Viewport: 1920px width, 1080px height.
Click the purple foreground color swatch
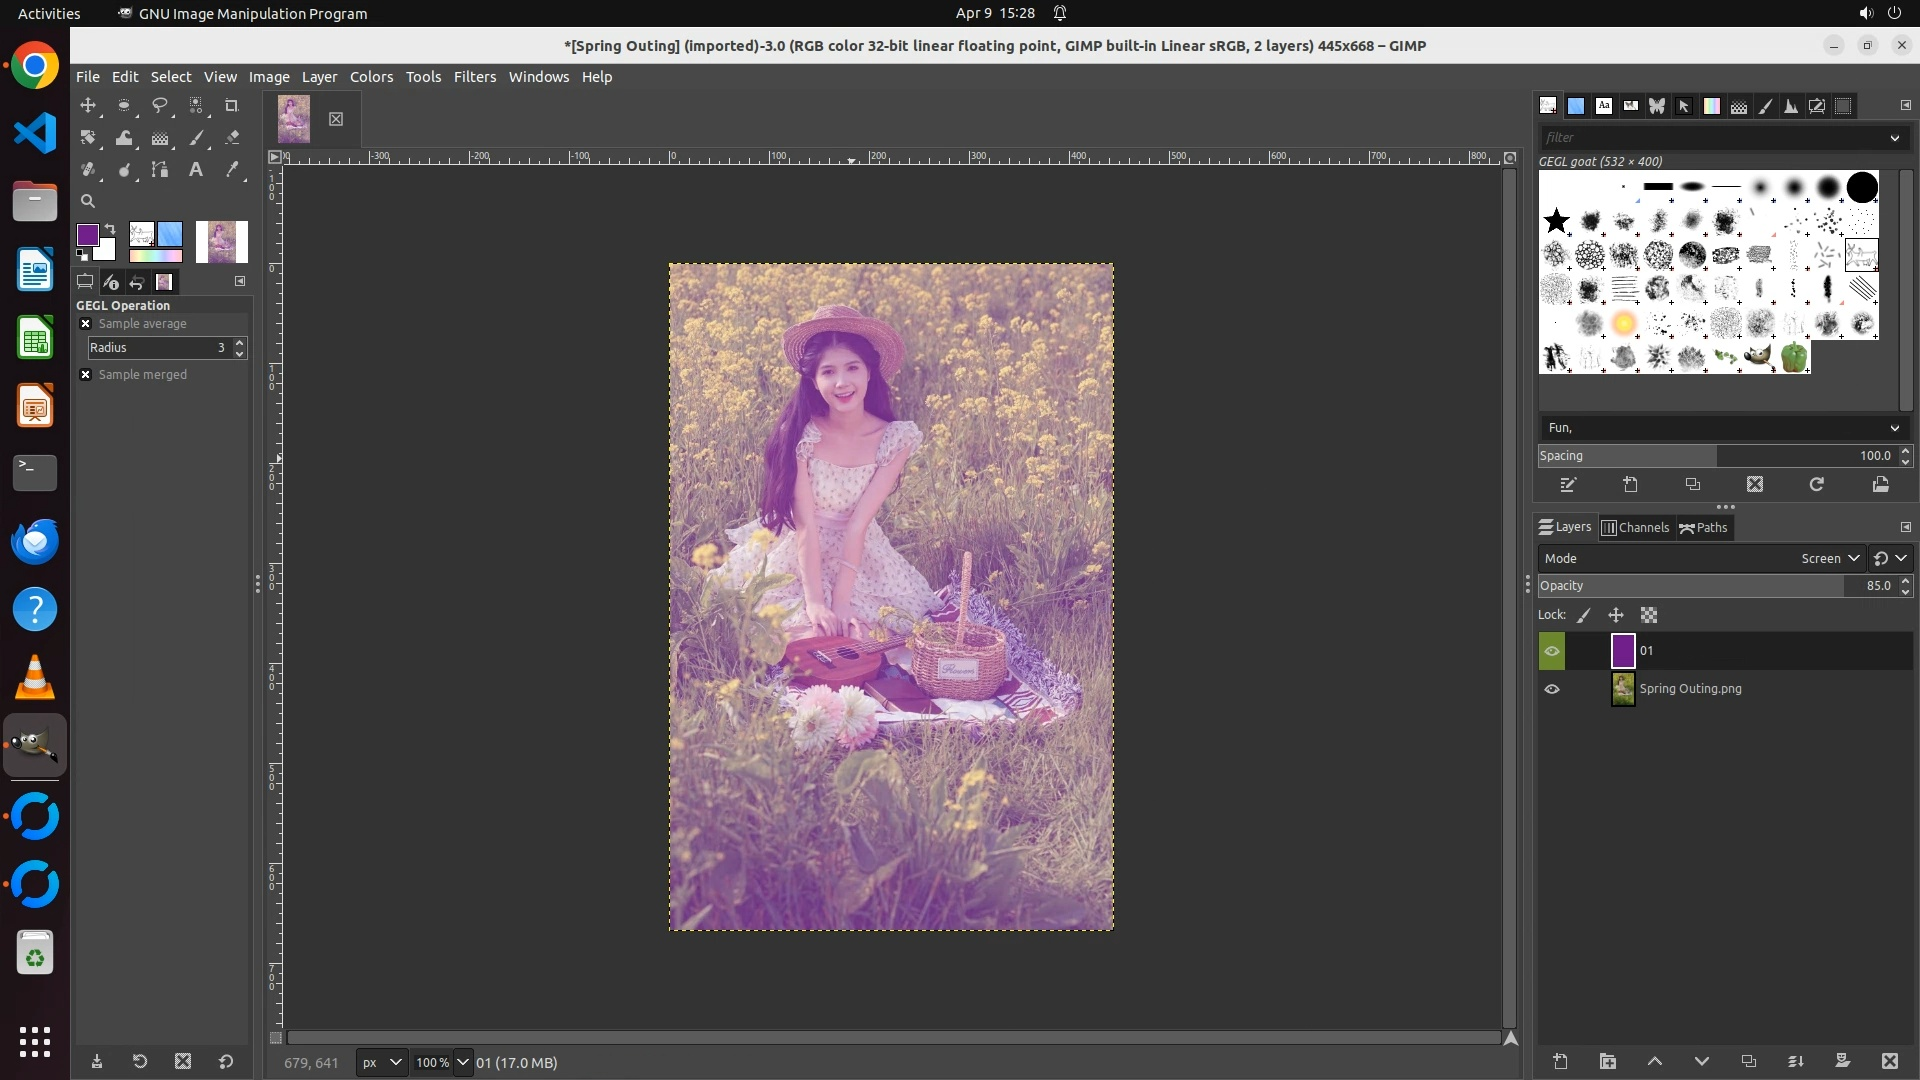87,235
